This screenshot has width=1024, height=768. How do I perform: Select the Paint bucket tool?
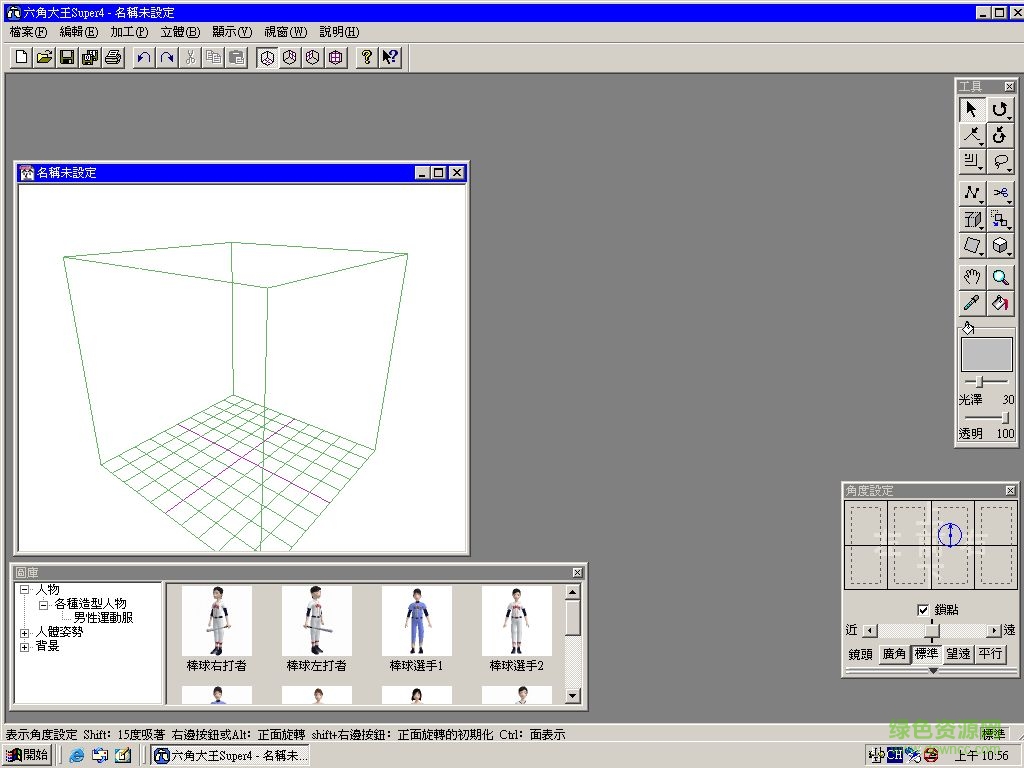(x=1000, y=303)
